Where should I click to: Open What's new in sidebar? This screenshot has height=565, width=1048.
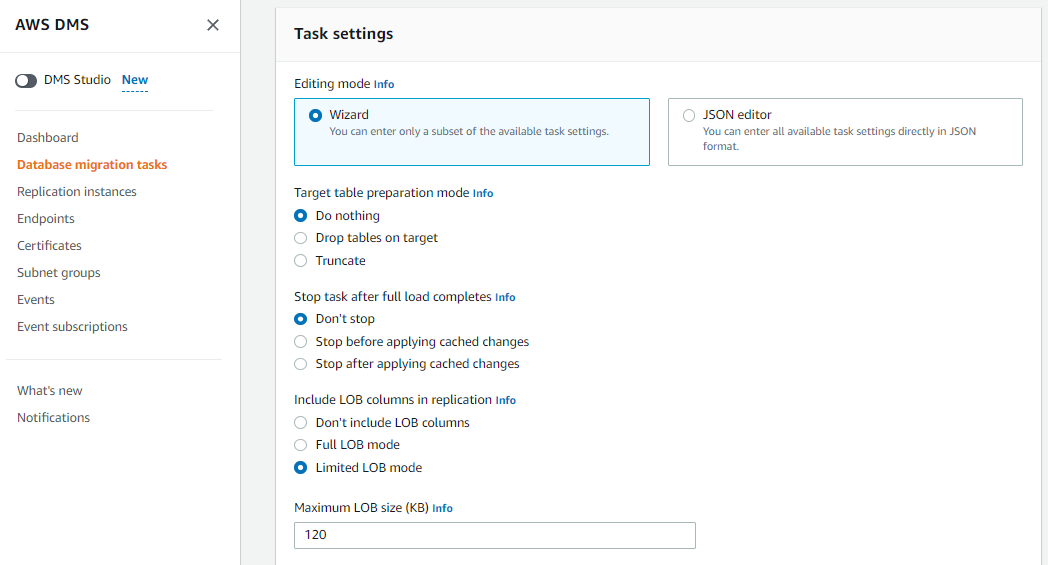click(50, 391)
